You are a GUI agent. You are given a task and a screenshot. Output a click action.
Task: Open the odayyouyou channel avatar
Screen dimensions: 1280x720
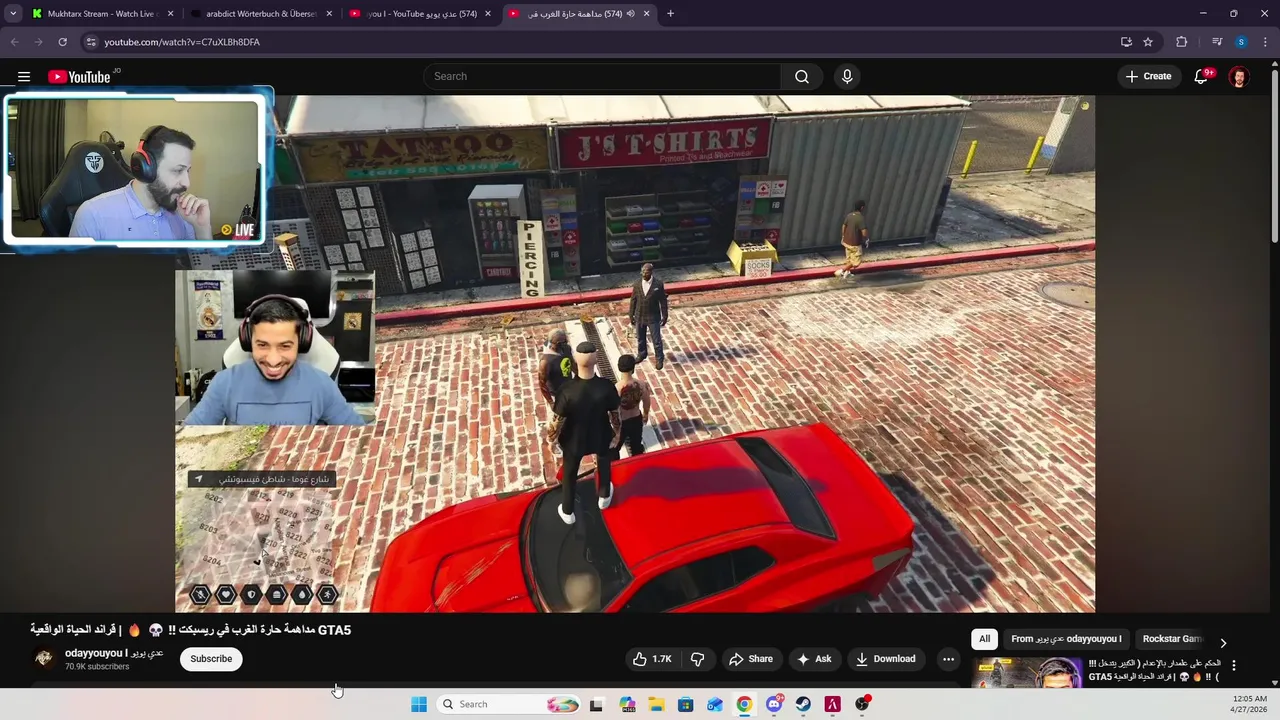[x=43, y=658]
